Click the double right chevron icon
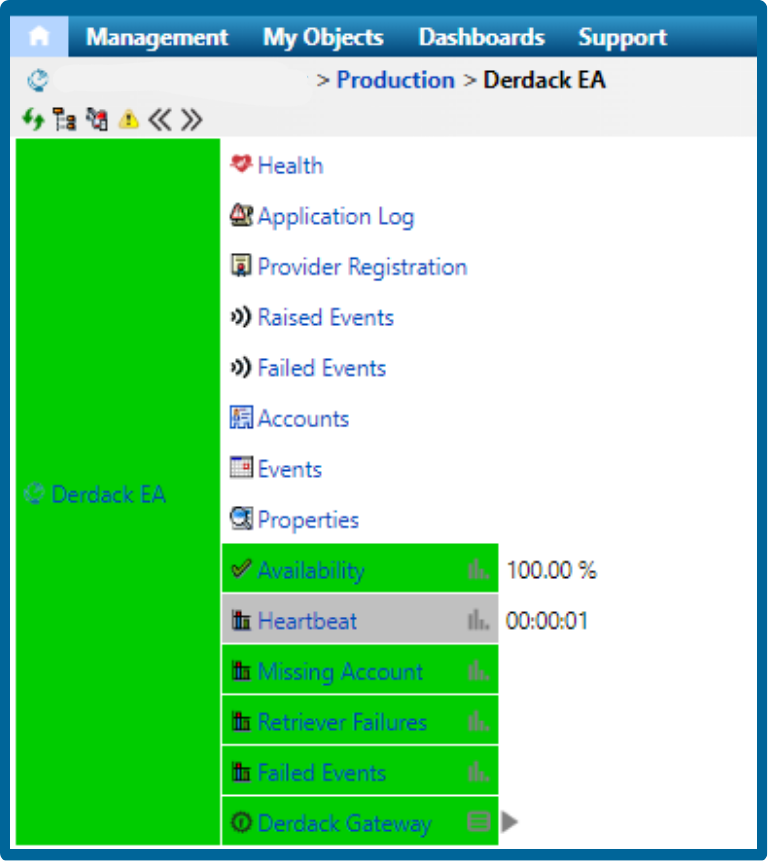Screen dimensions: 768x862 tap(191, 120)
